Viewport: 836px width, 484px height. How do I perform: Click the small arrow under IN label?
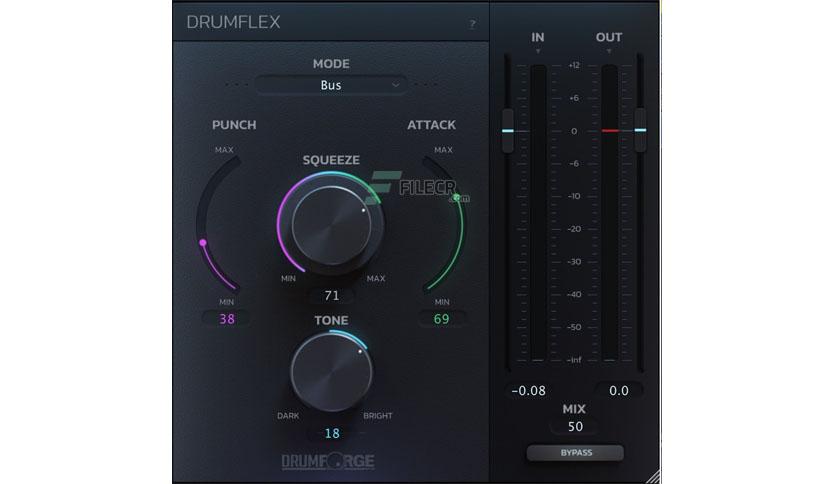click(538, 51)
